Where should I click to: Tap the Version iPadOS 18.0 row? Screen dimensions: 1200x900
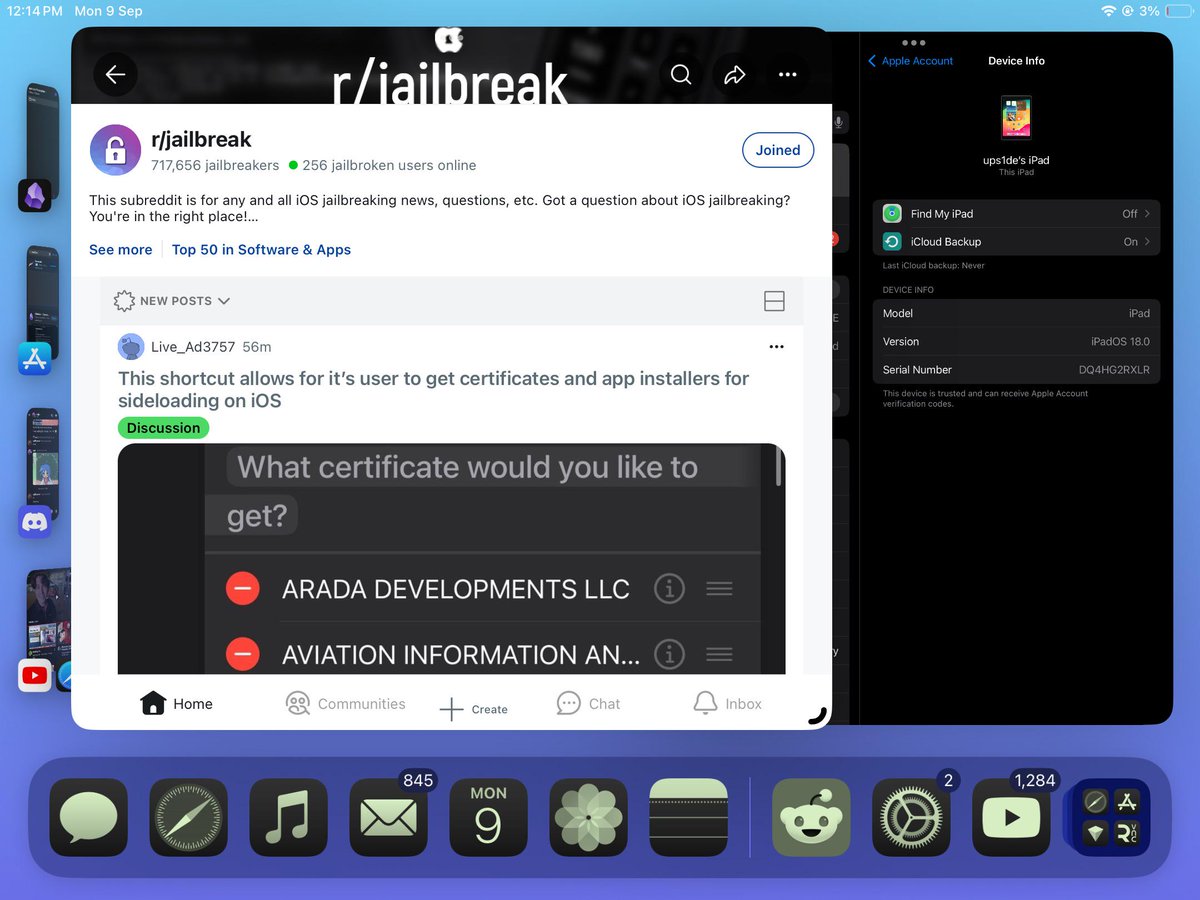click(x=1017, y=341)
